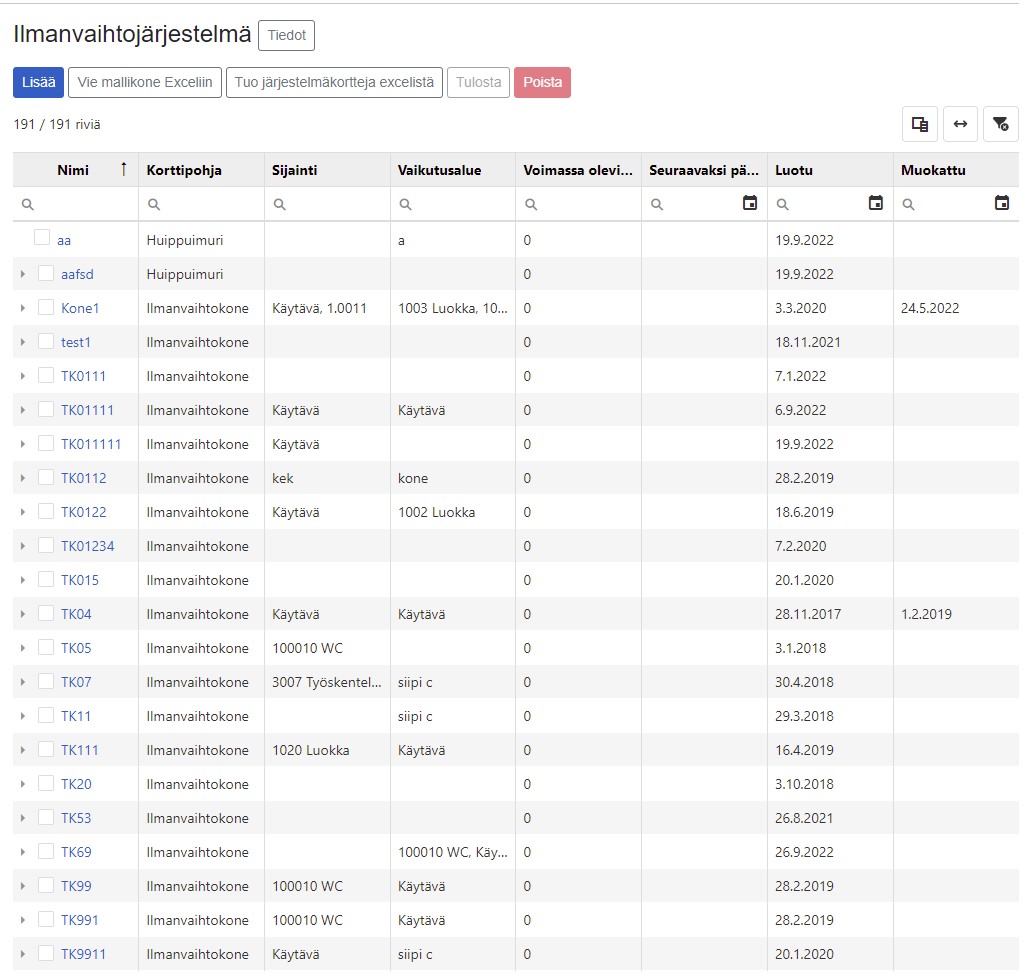
Task: Sort by Seuraavaksi pä... column header
Action: [704, 170]
